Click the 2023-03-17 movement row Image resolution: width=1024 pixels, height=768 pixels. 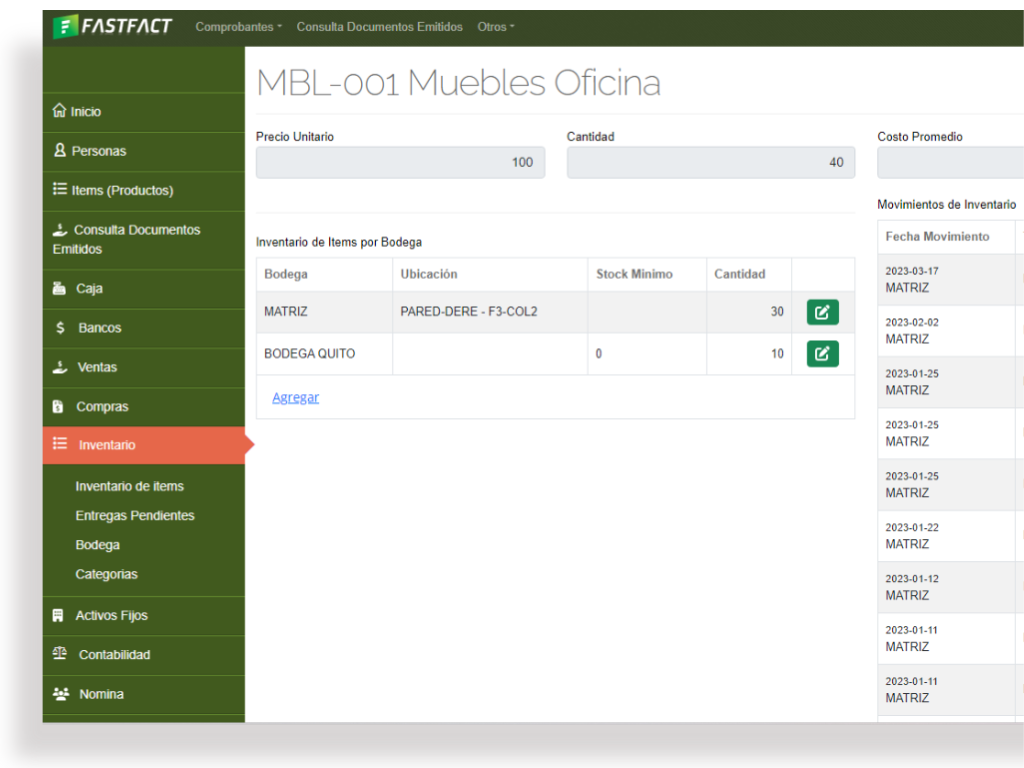(951, 280)
